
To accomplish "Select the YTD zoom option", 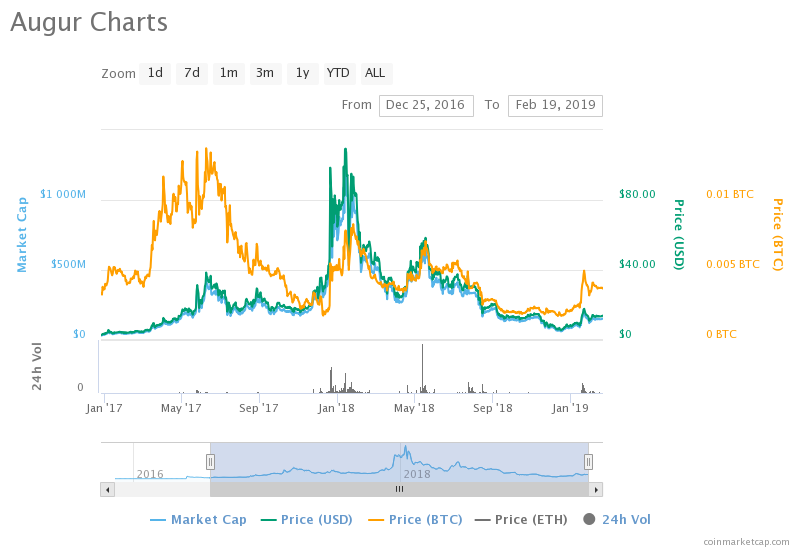I will pyautogui.click(x=339, y=73).
